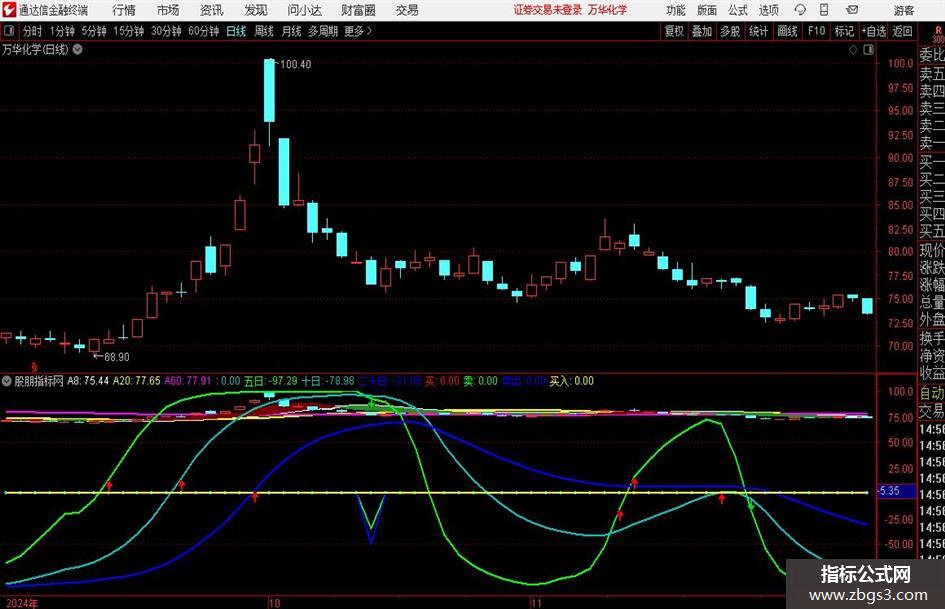Click the 统计 statistics toolbar button

pos(759,31)
